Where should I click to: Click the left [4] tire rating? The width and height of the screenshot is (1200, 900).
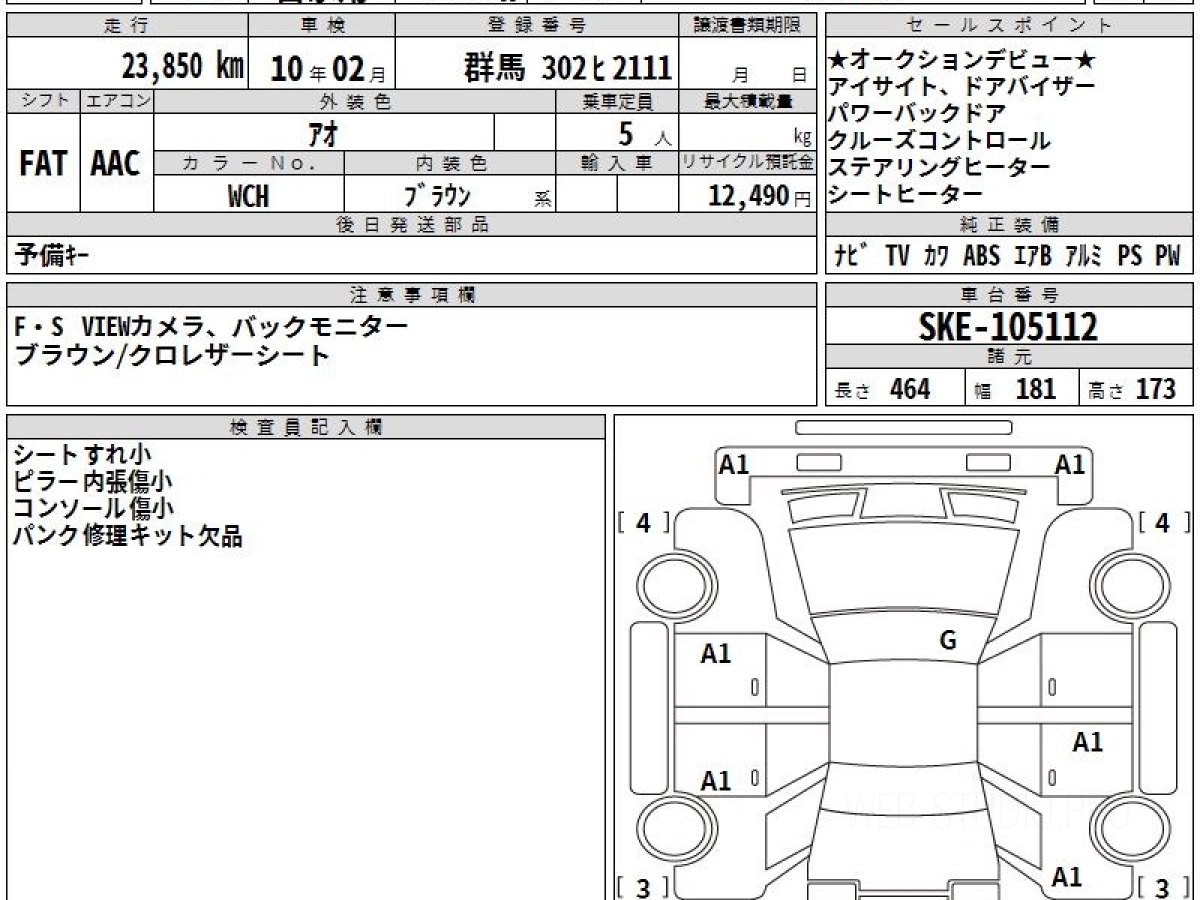click(644, 523)
